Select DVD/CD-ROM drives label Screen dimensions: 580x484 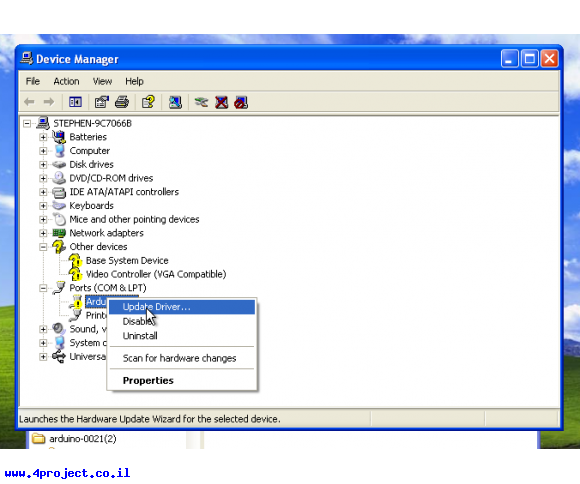tap(111, 178)
